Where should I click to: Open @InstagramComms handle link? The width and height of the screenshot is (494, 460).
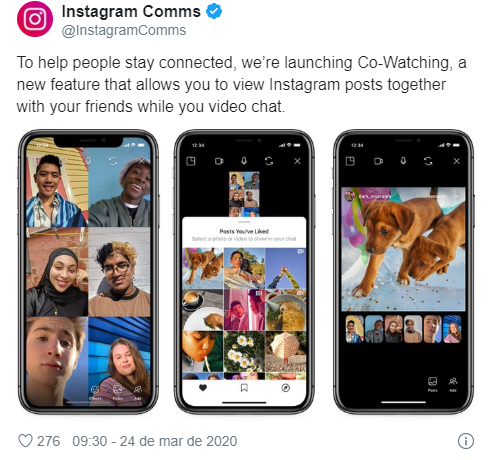coord(124,30)
